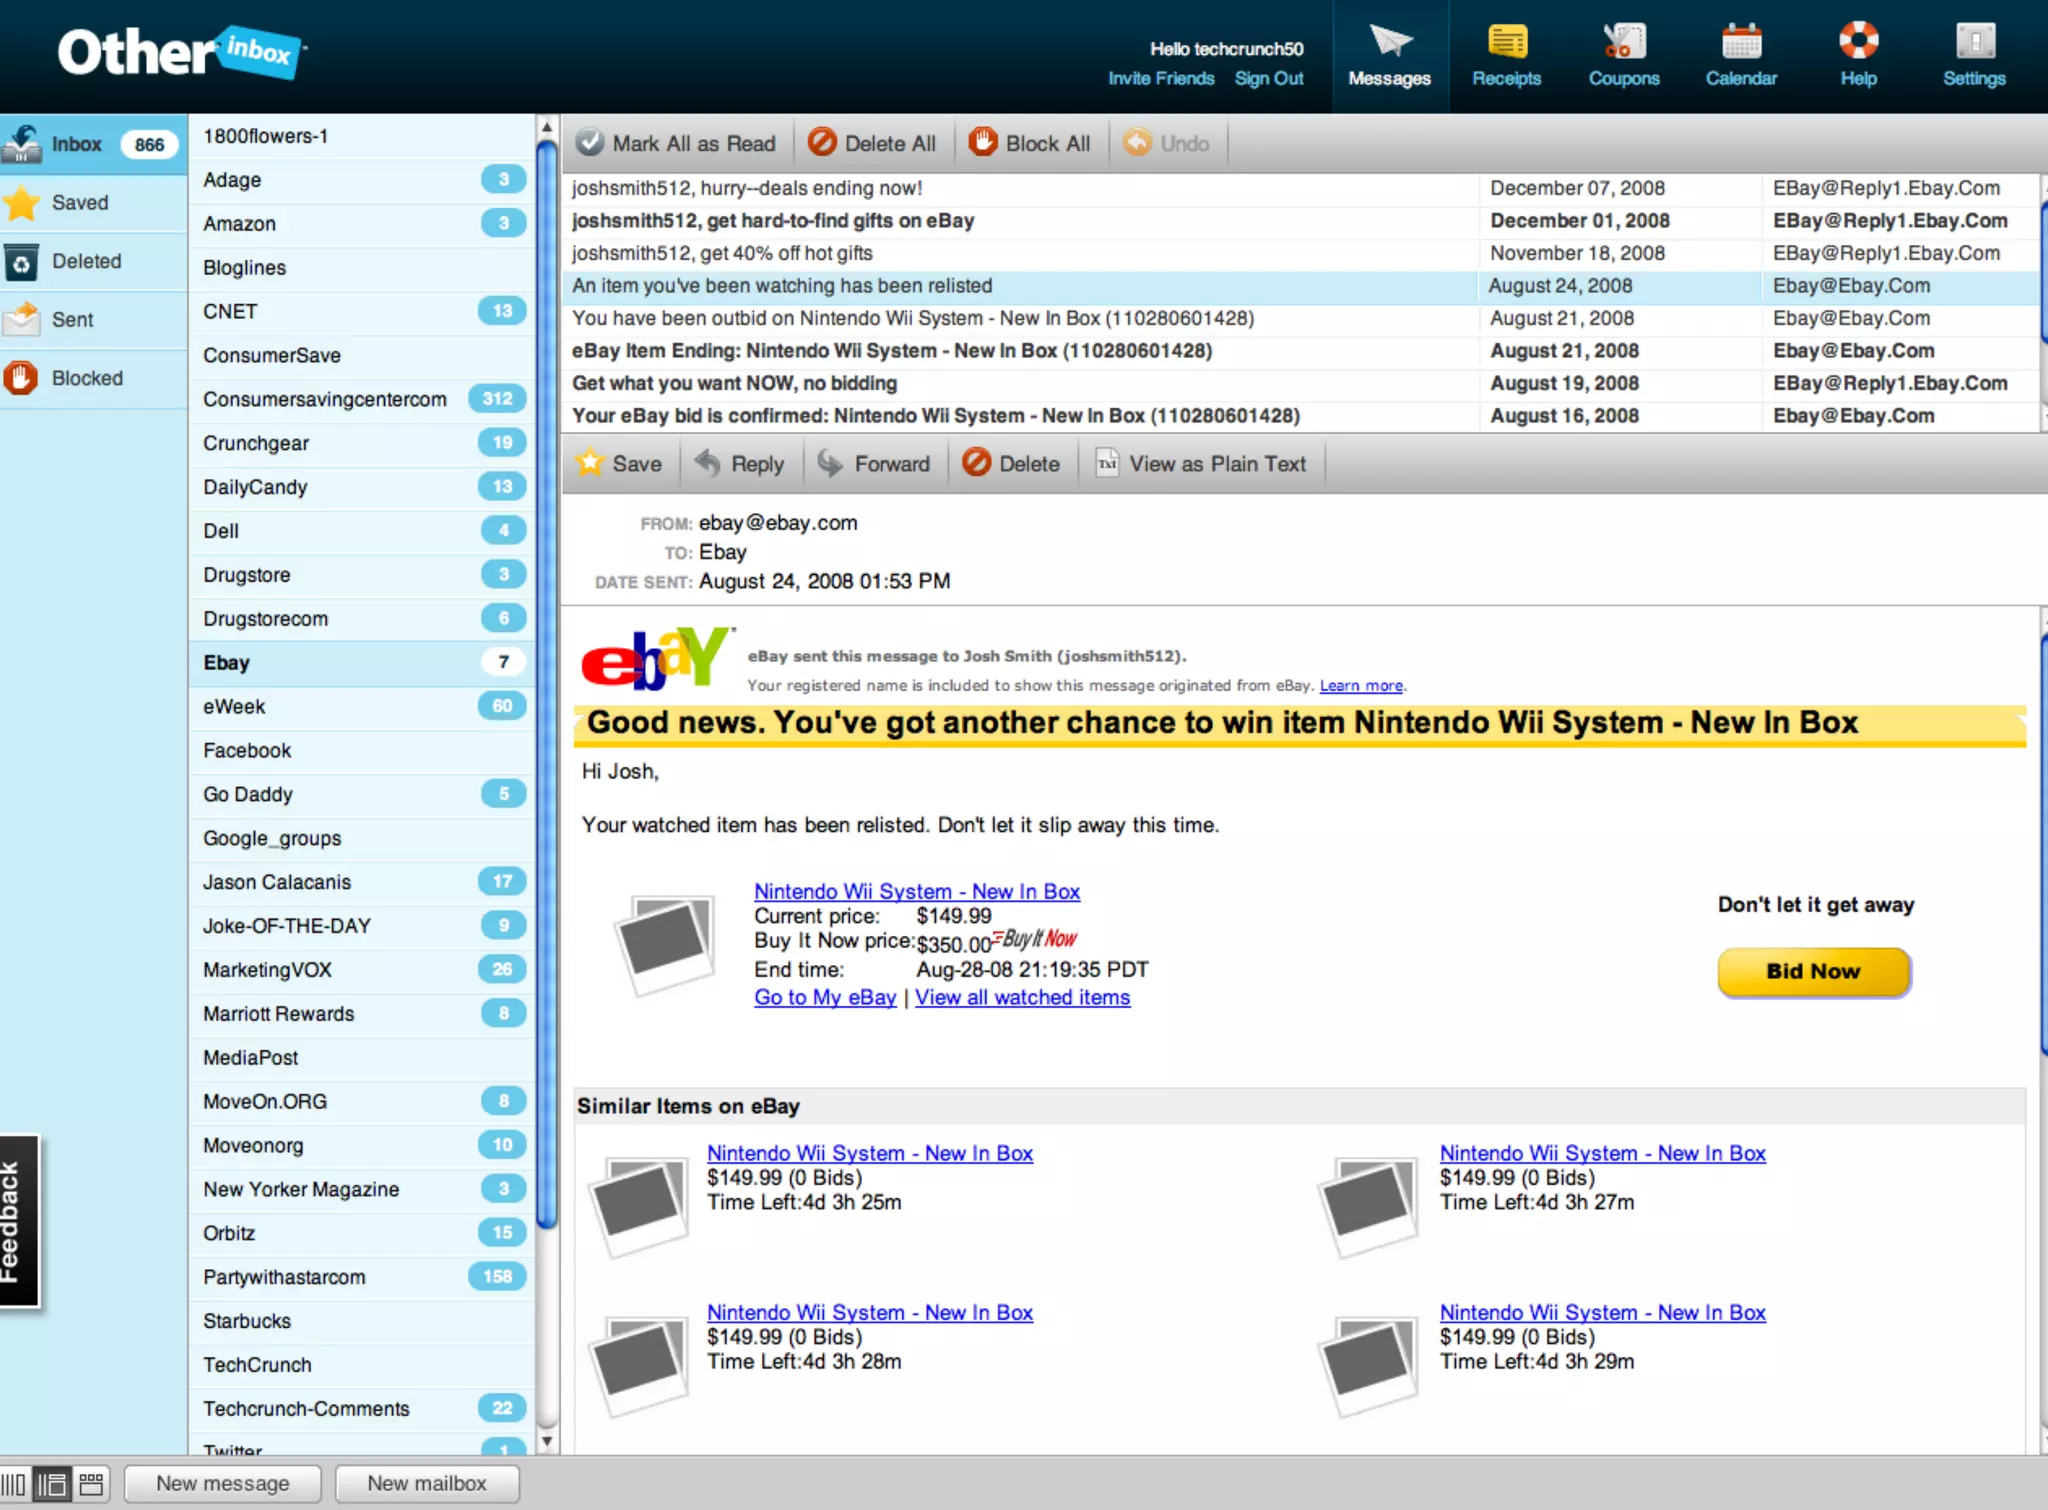2048x1510 pixels.
Task: Switch to three-column layout view
Action: [14, 1484]
